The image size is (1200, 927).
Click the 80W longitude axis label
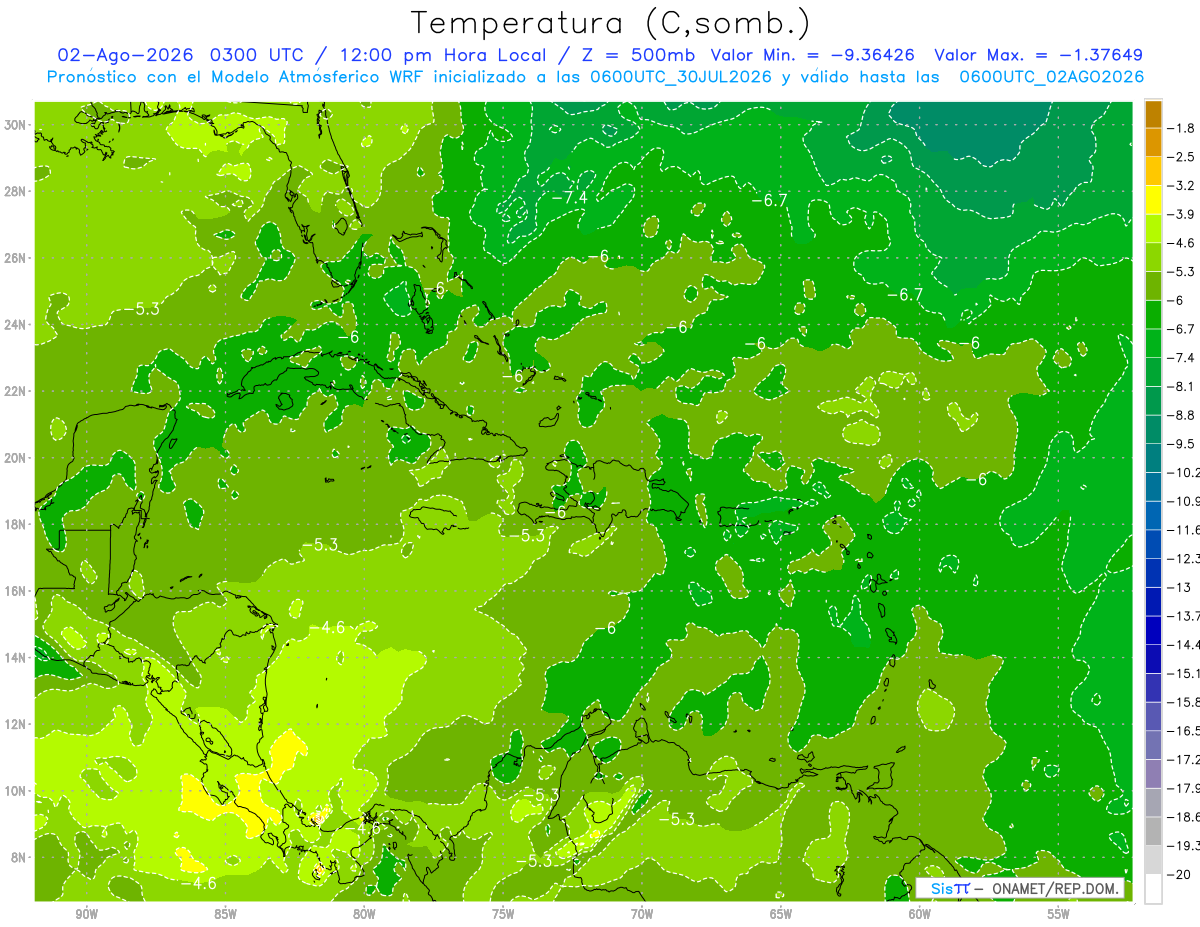click(364, 914)
